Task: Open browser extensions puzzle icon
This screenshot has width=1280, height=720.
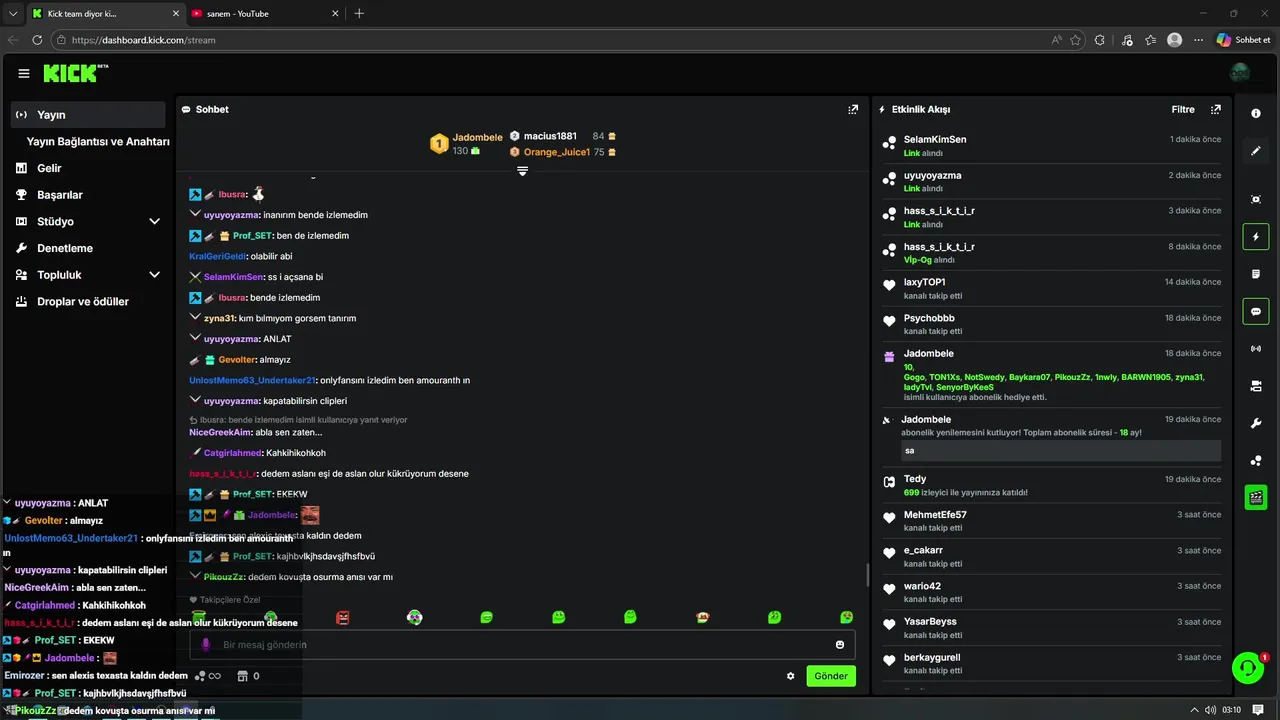Action: tap(1100, 40)
